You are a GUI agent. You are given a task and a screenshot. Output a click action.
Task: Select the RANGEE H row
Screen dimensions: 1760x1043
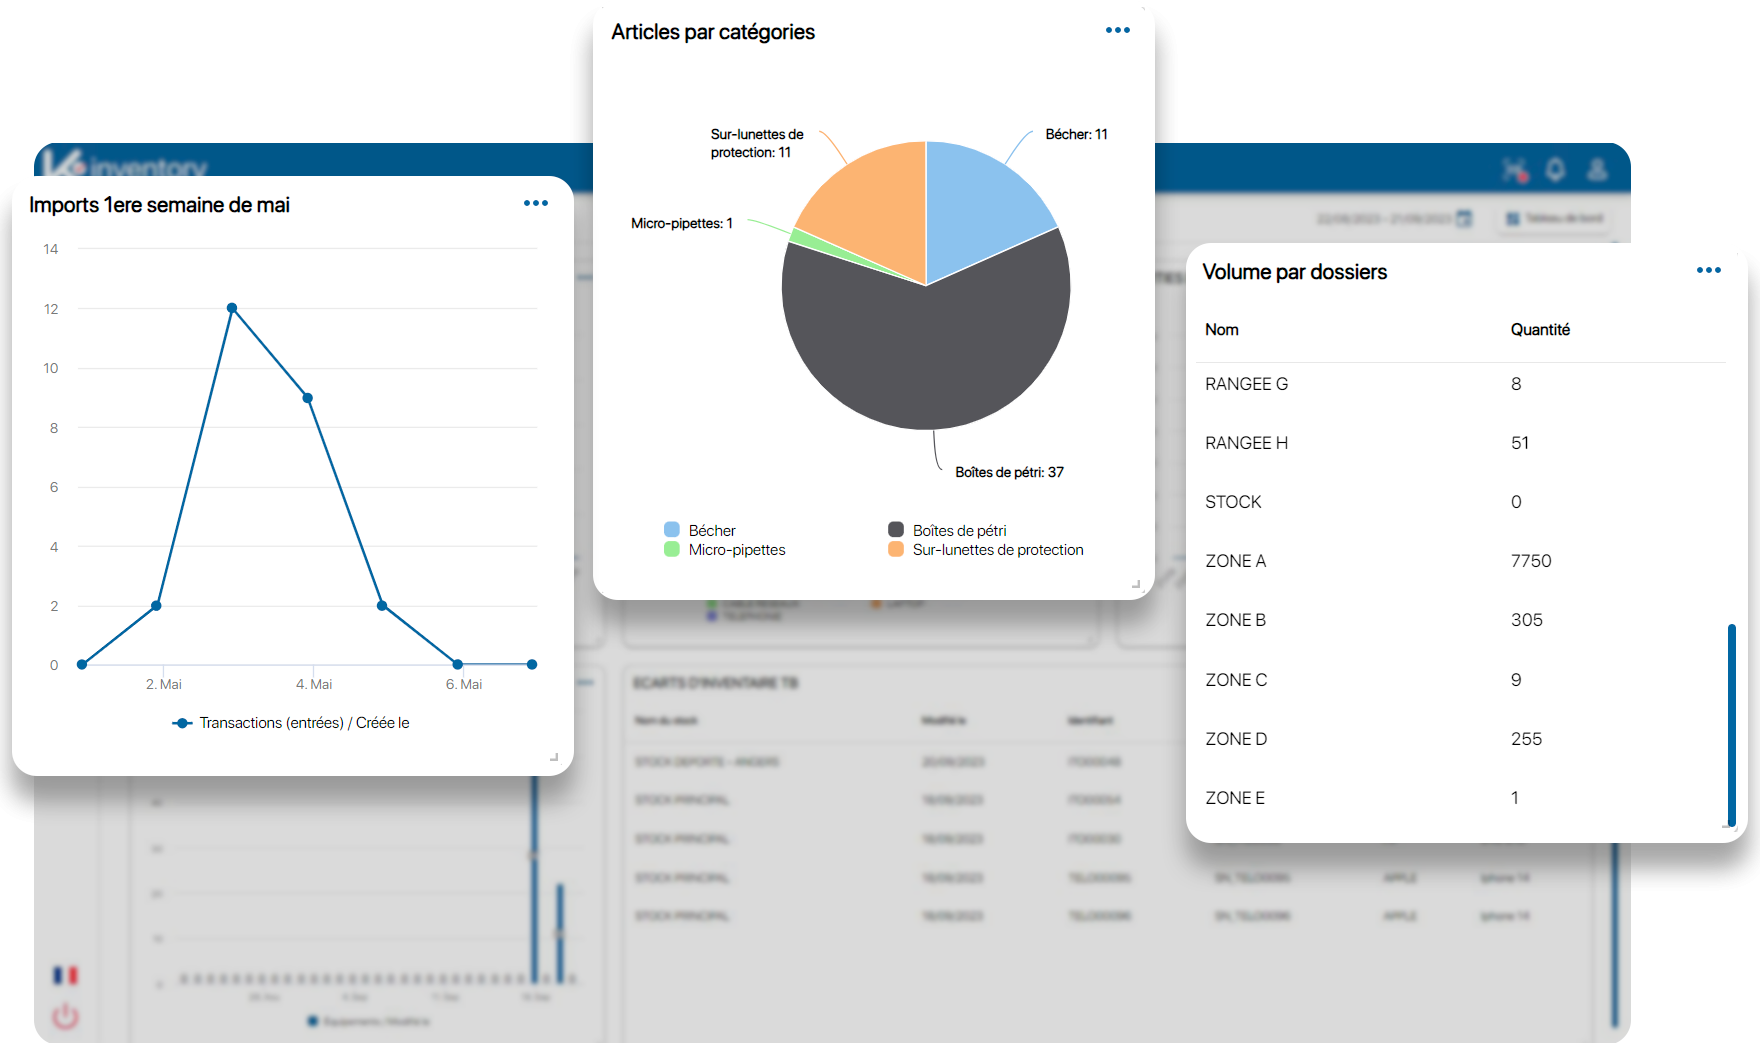[1461, 443]
